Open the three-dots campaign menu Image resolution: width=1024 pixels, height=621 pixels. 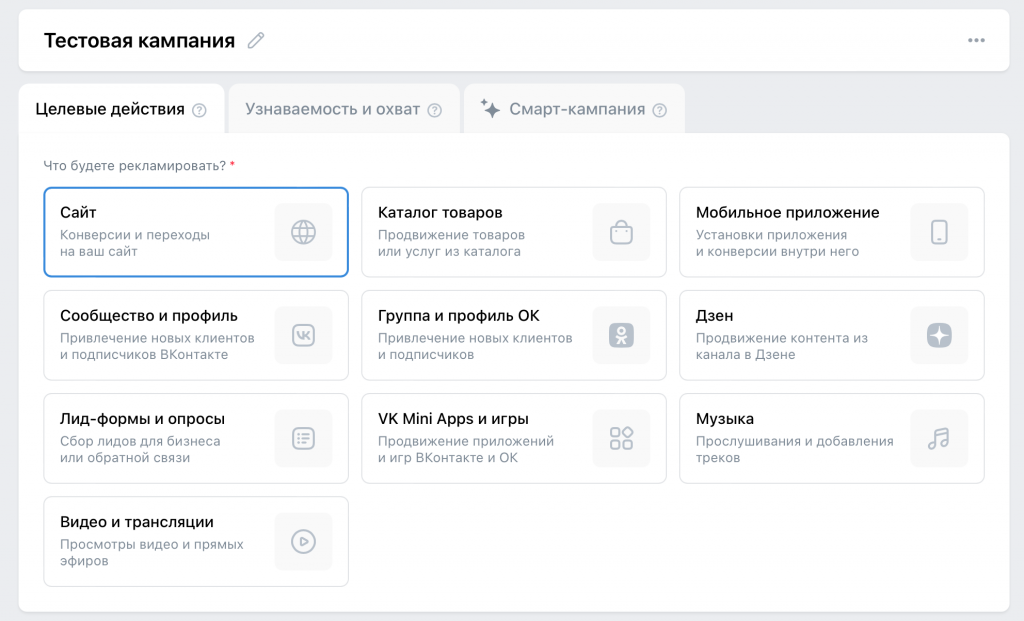click(x=976, y=40)
